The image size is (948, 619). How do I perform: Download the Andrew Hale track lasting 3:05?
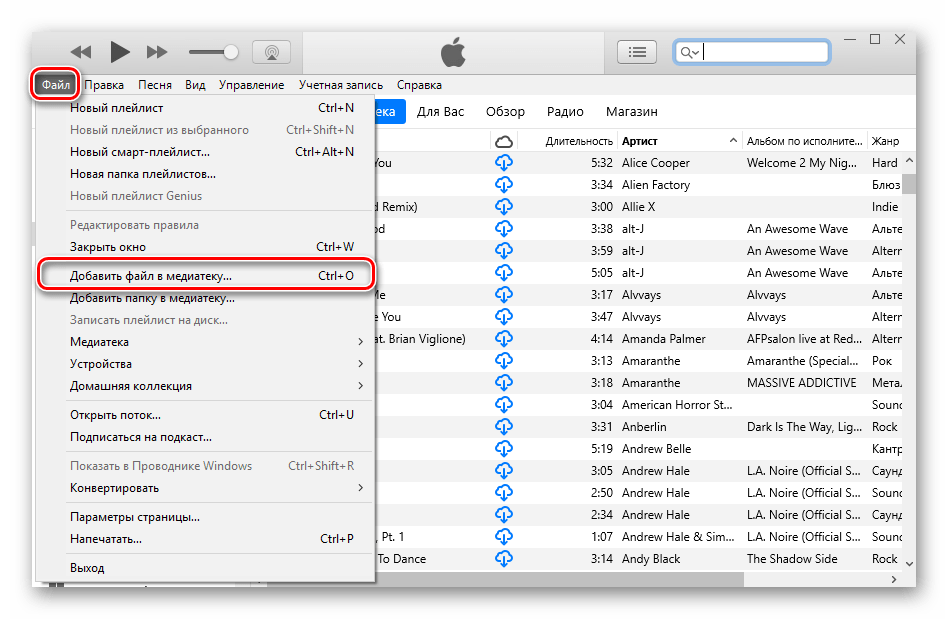[x=504, y=470]
